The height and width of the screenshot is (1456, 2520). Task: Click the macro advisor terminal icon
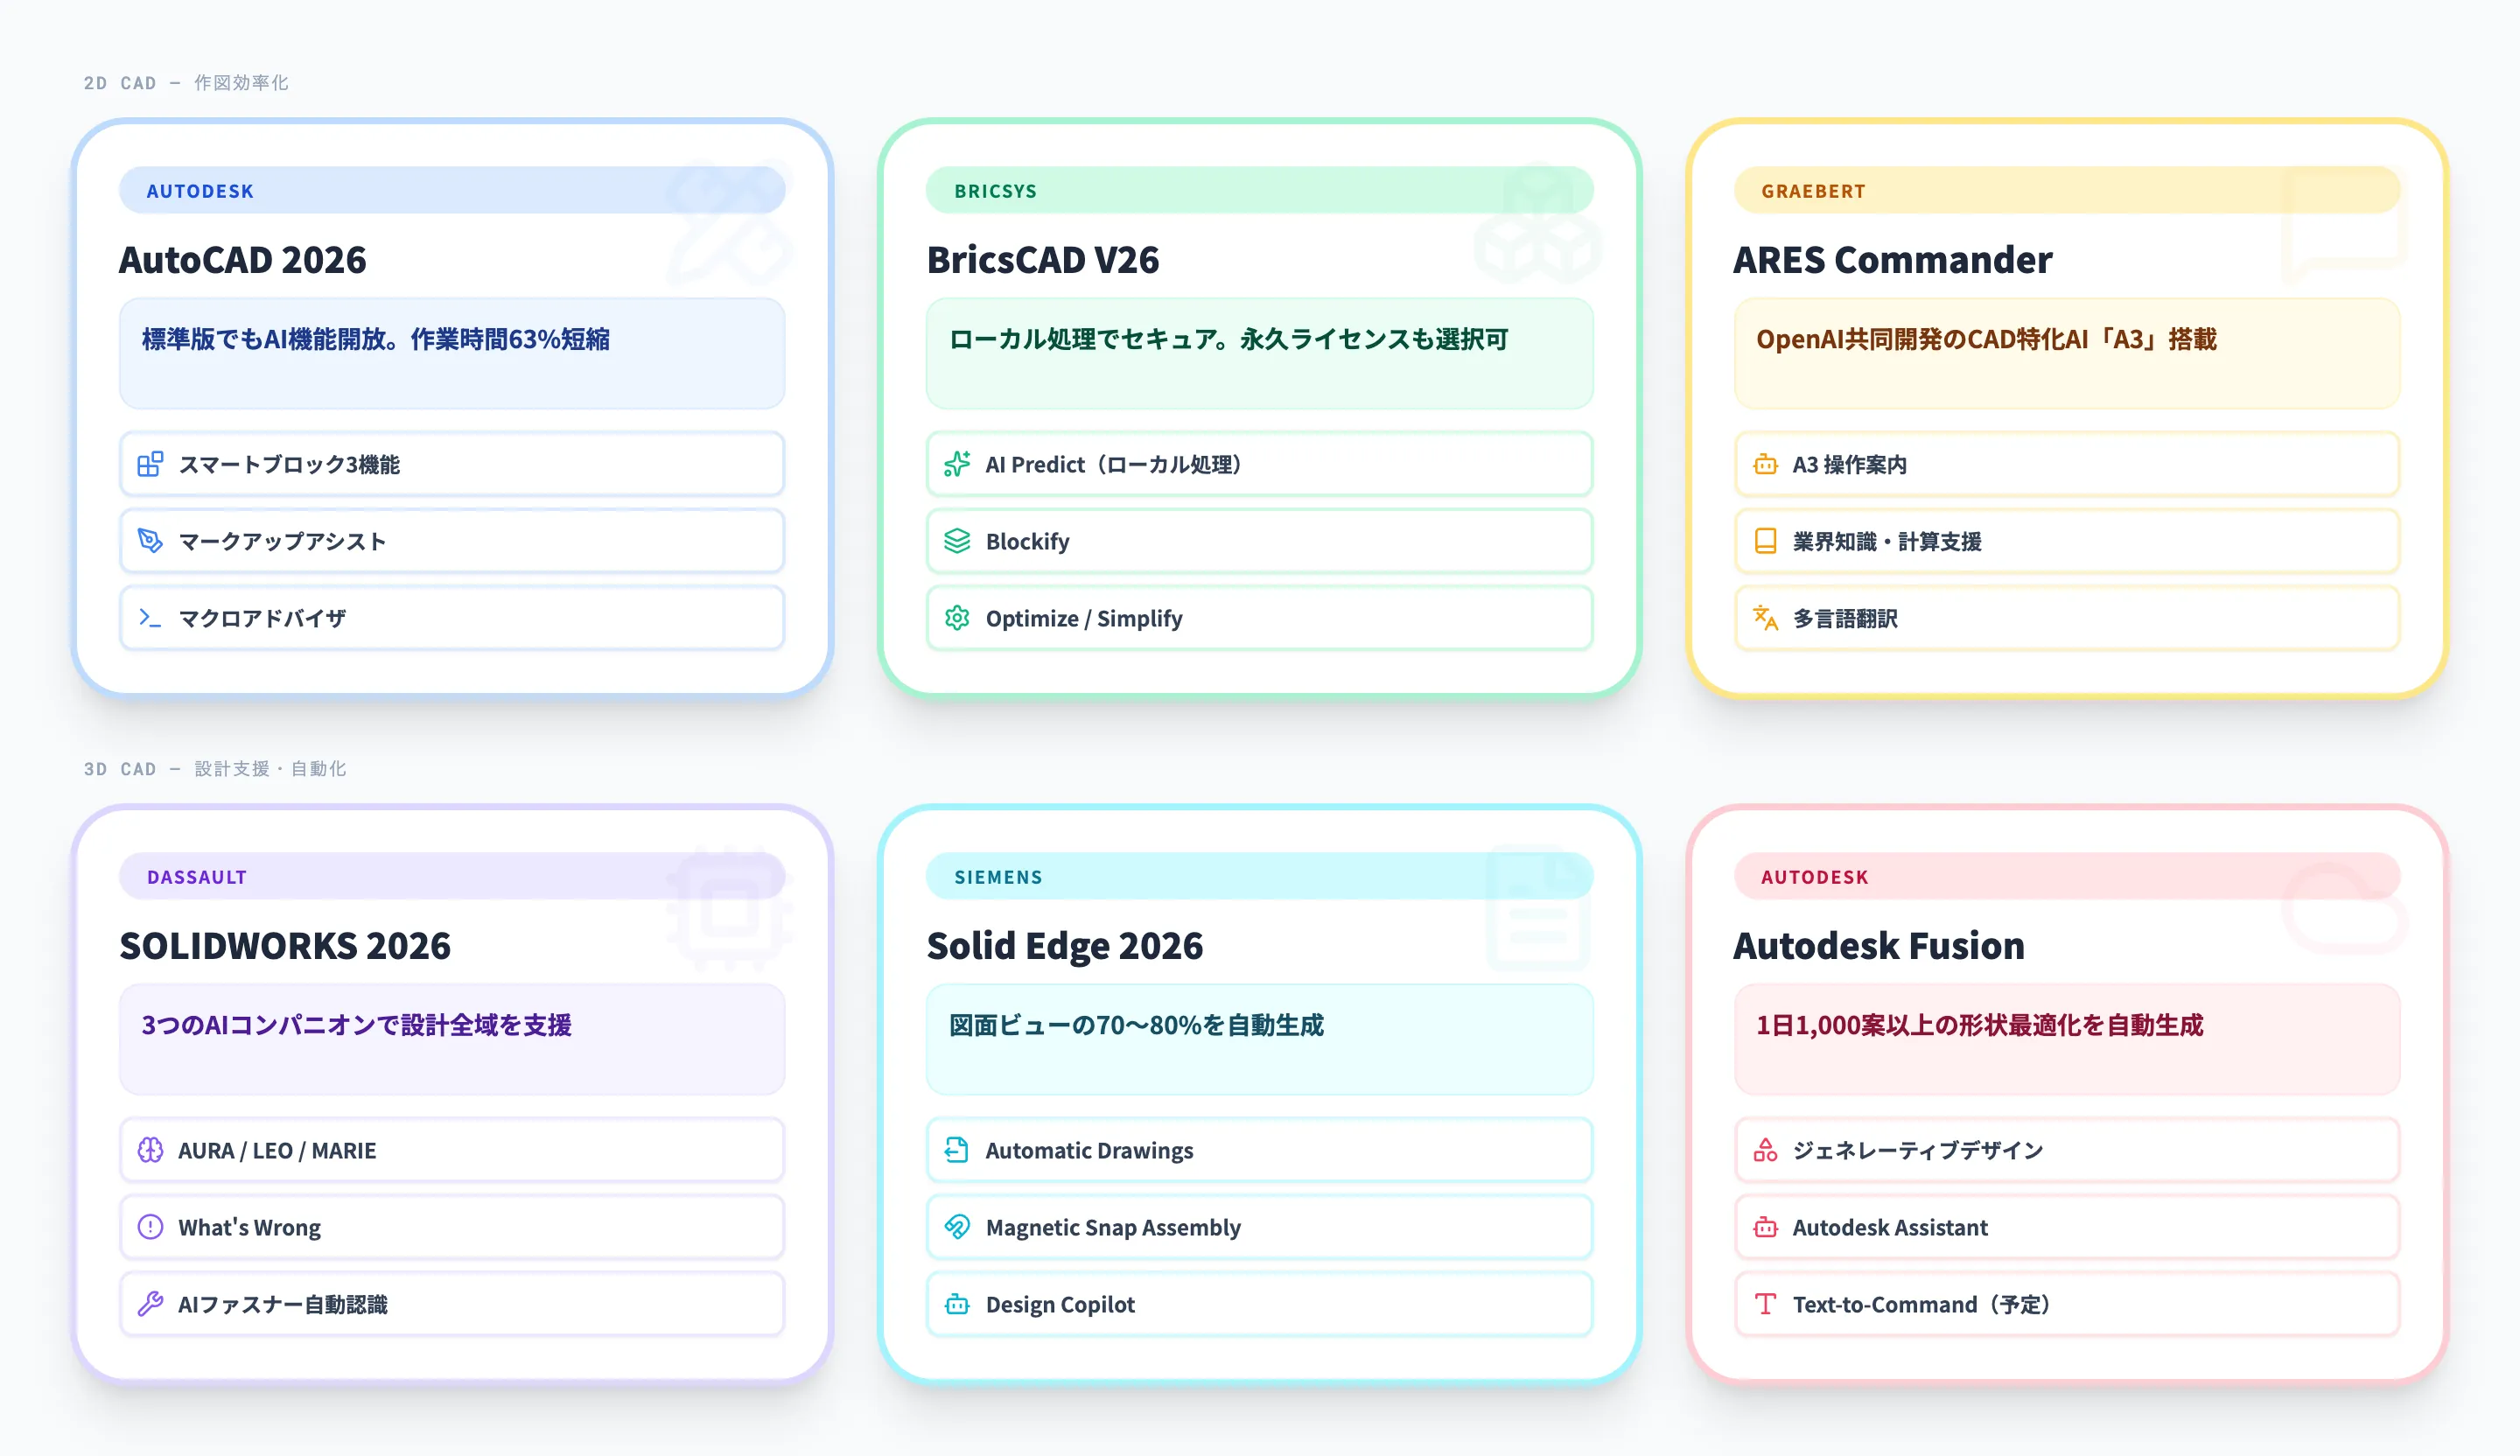click(x=150, y=618)
